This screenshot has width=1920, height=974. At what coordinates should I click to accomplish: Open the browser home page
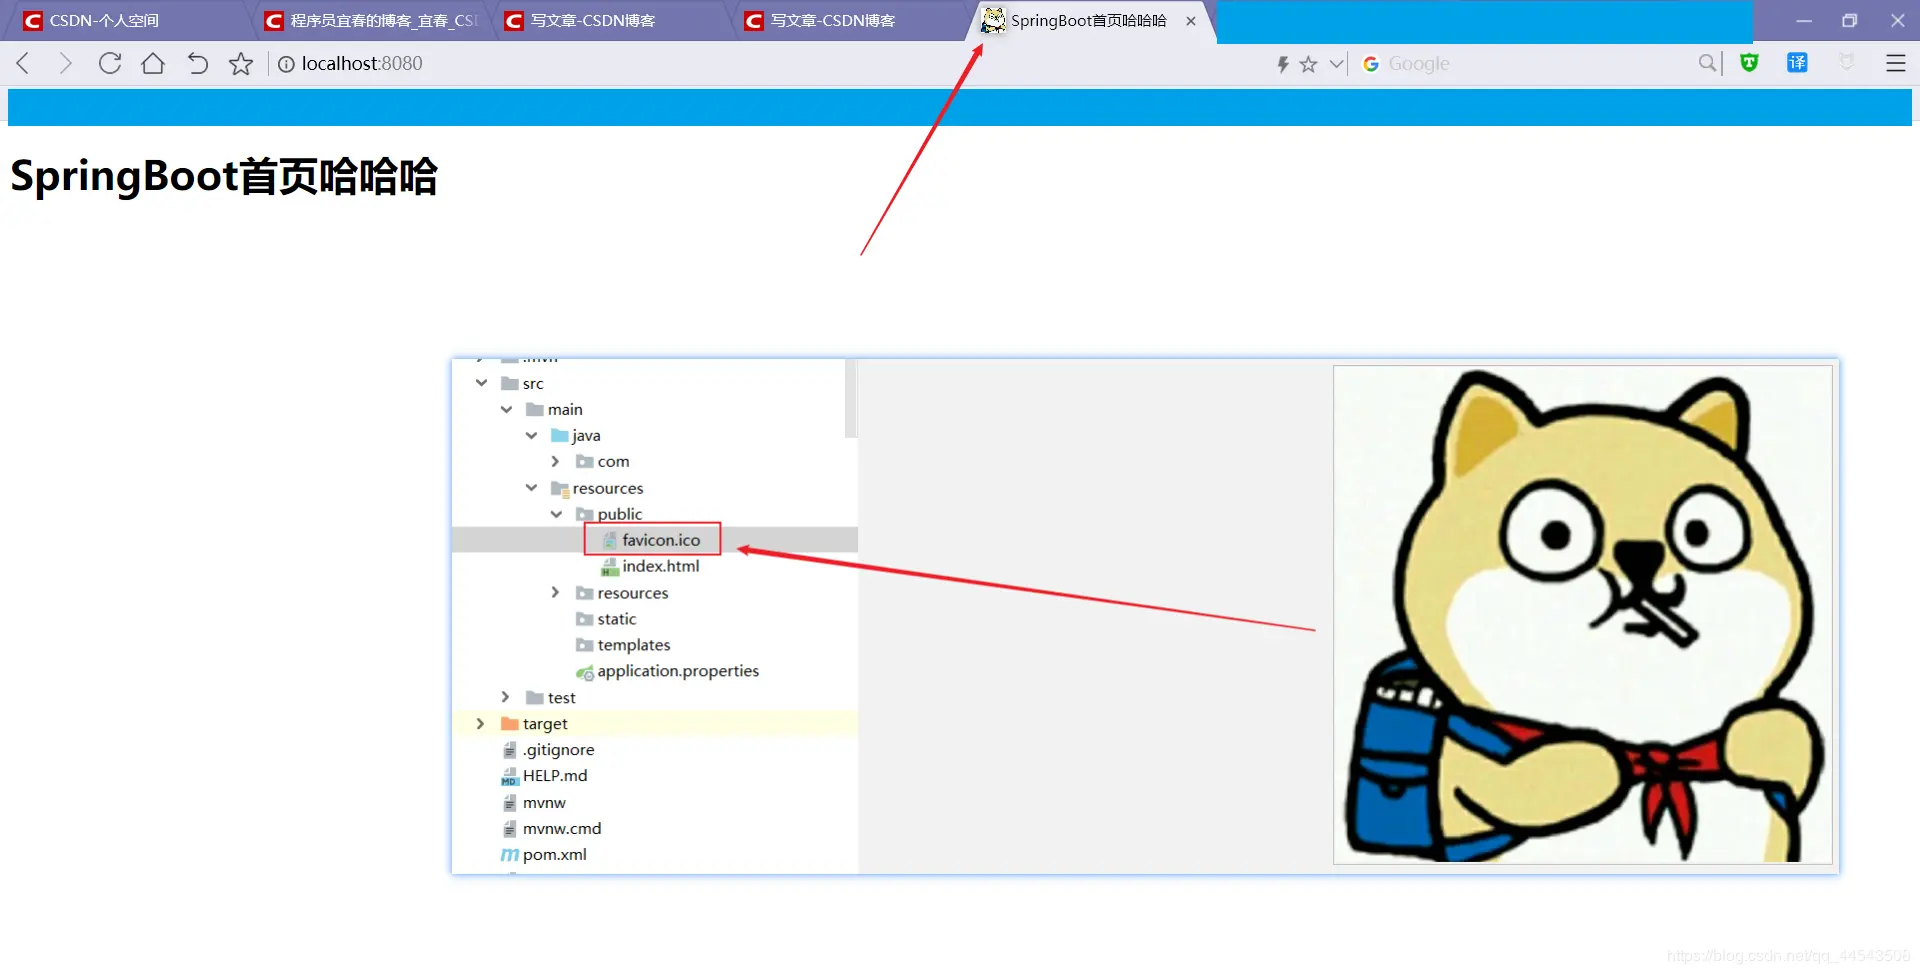(153, 64)
